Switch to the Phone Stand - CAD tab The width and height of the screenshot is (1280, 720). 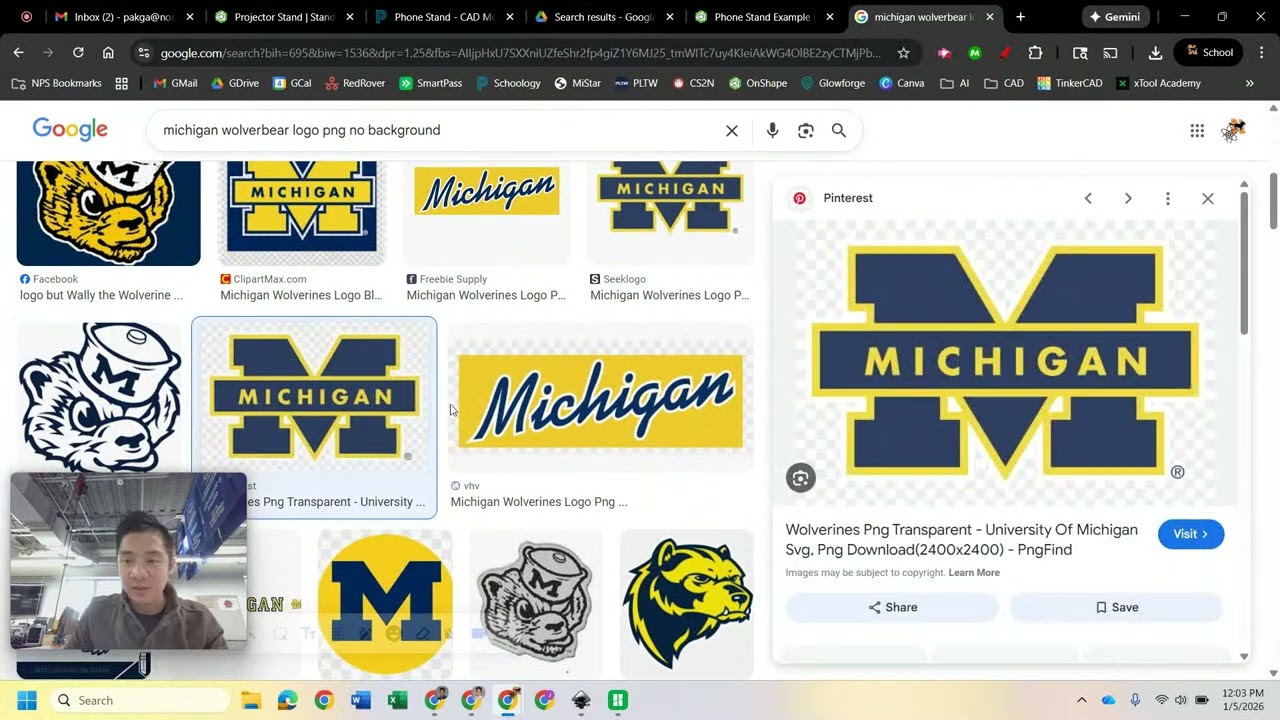[444, 17]
